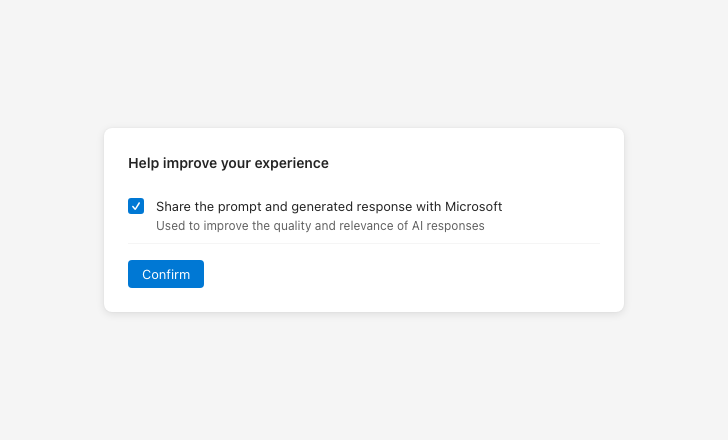Uncheck the Share the prompt checkbox
The image size is (728, 440).
(136, 206)
